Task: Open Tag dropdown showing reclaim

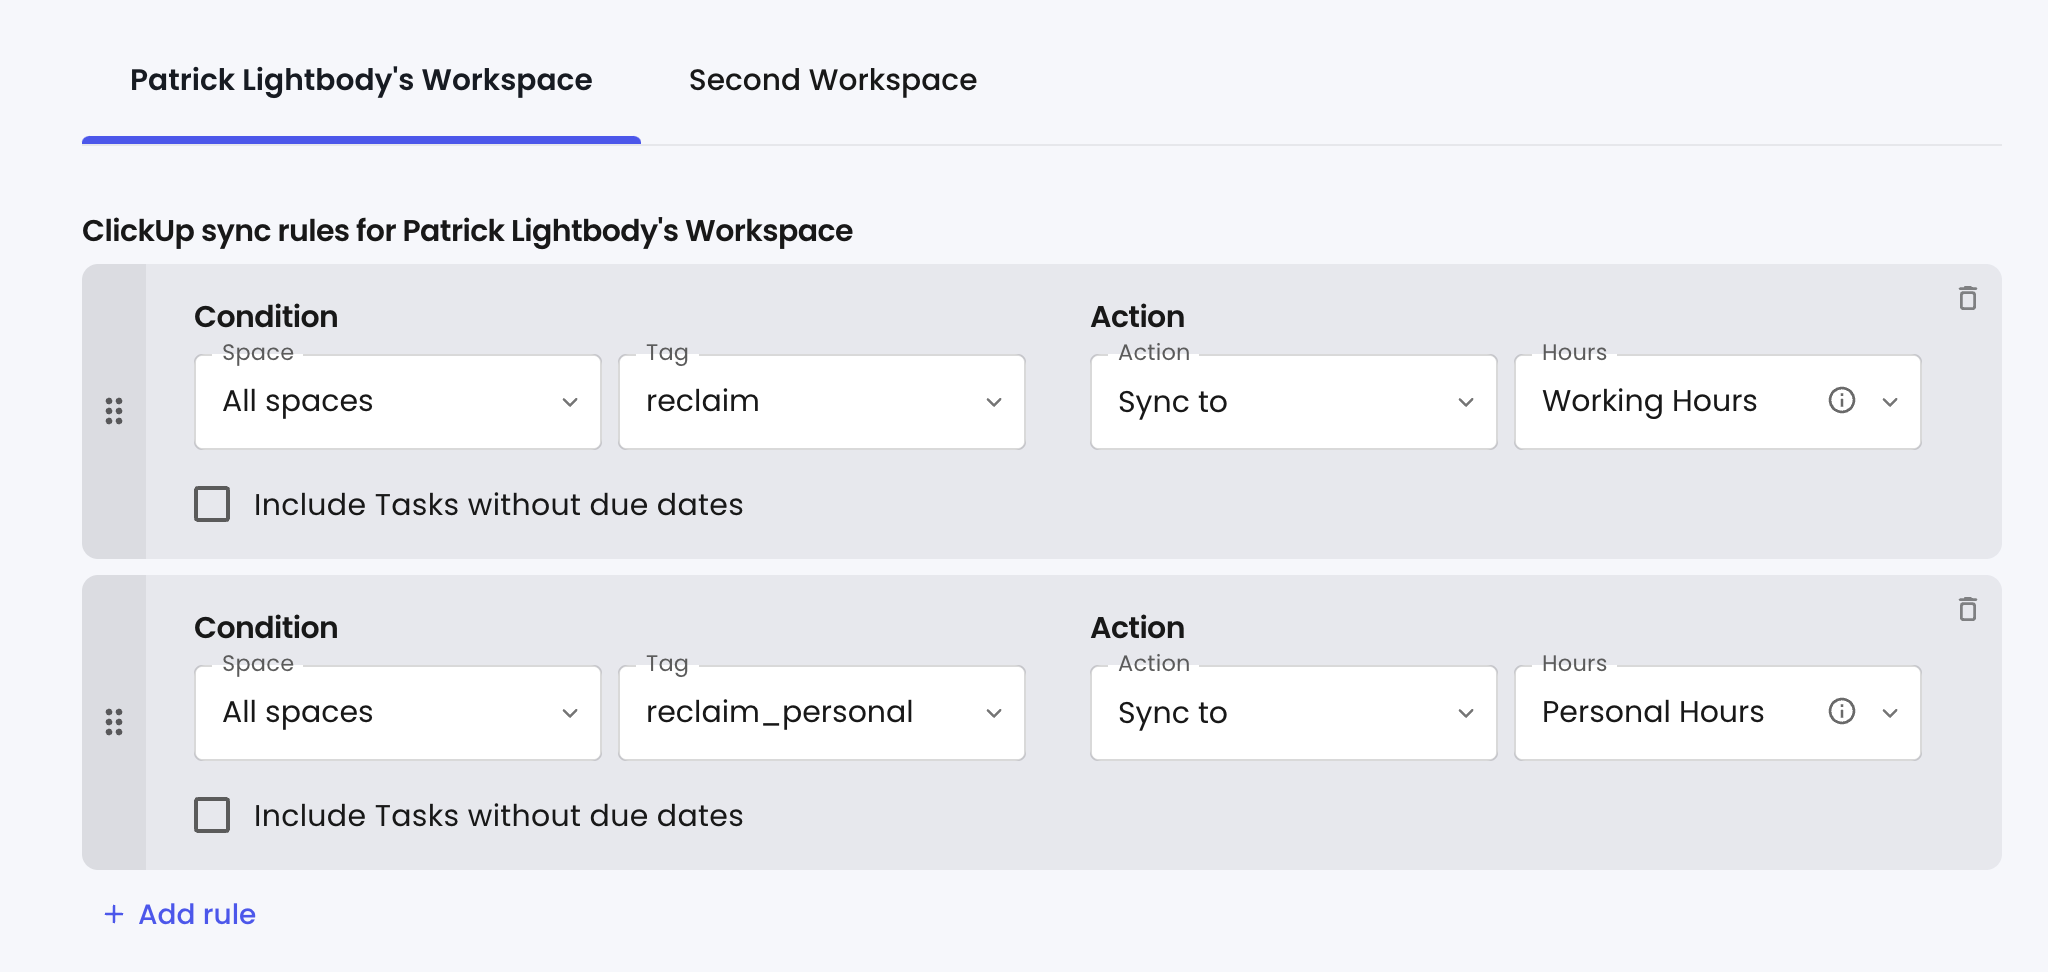Action: [x=822, y=402]
